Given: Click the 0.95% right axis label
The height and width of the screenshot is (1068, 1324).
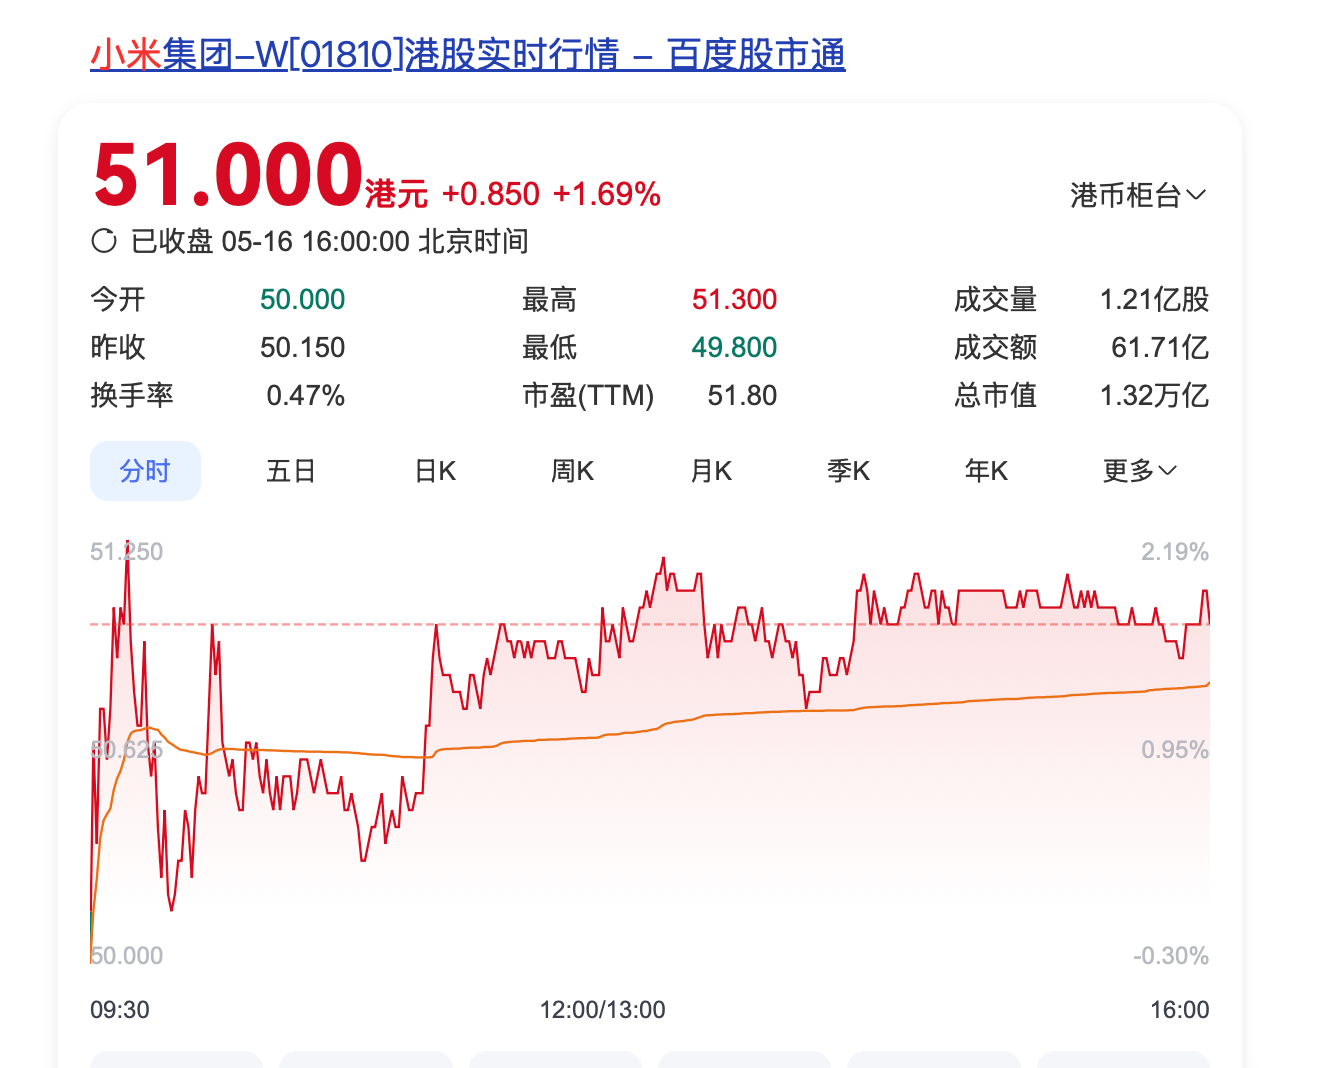Looking at the screenshot, I should coord(1175,750).
